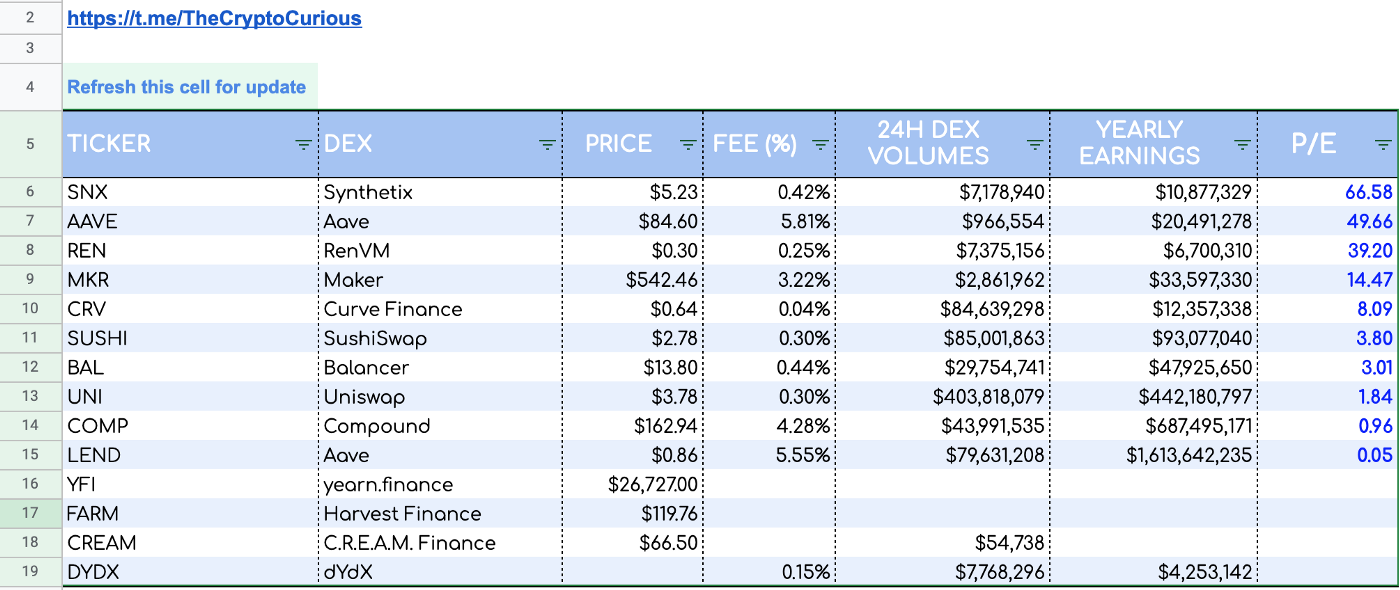Click the $84,639,298 volume cell
1400x590 pixels.
tap(943, 309)
